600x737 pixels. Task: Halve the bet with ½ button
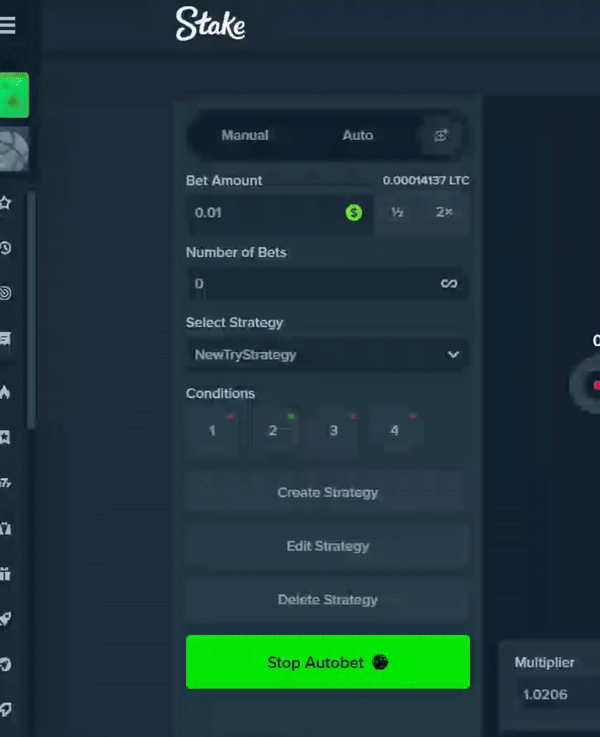coord(397,212)
